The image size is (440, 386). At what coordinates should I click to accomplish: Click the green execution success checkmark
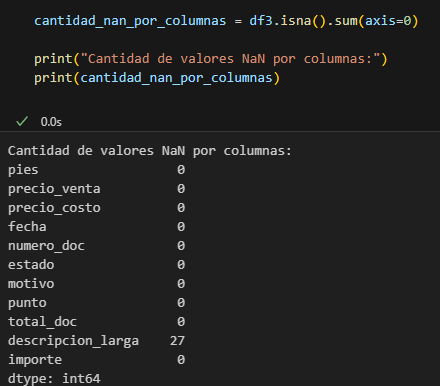[x=22, y=121]
